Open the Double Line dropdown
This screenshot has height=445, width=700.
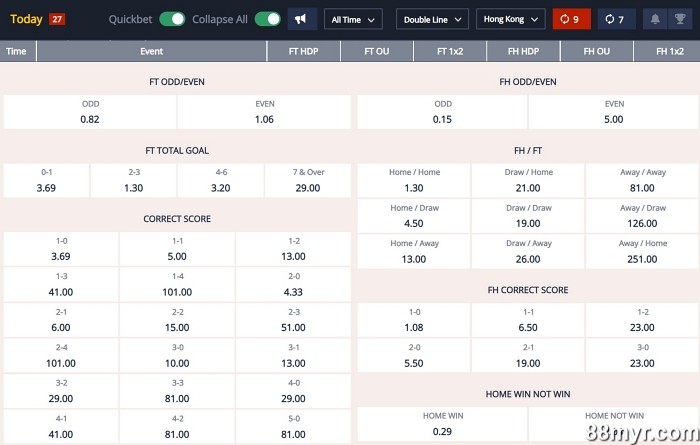(432, 19)
